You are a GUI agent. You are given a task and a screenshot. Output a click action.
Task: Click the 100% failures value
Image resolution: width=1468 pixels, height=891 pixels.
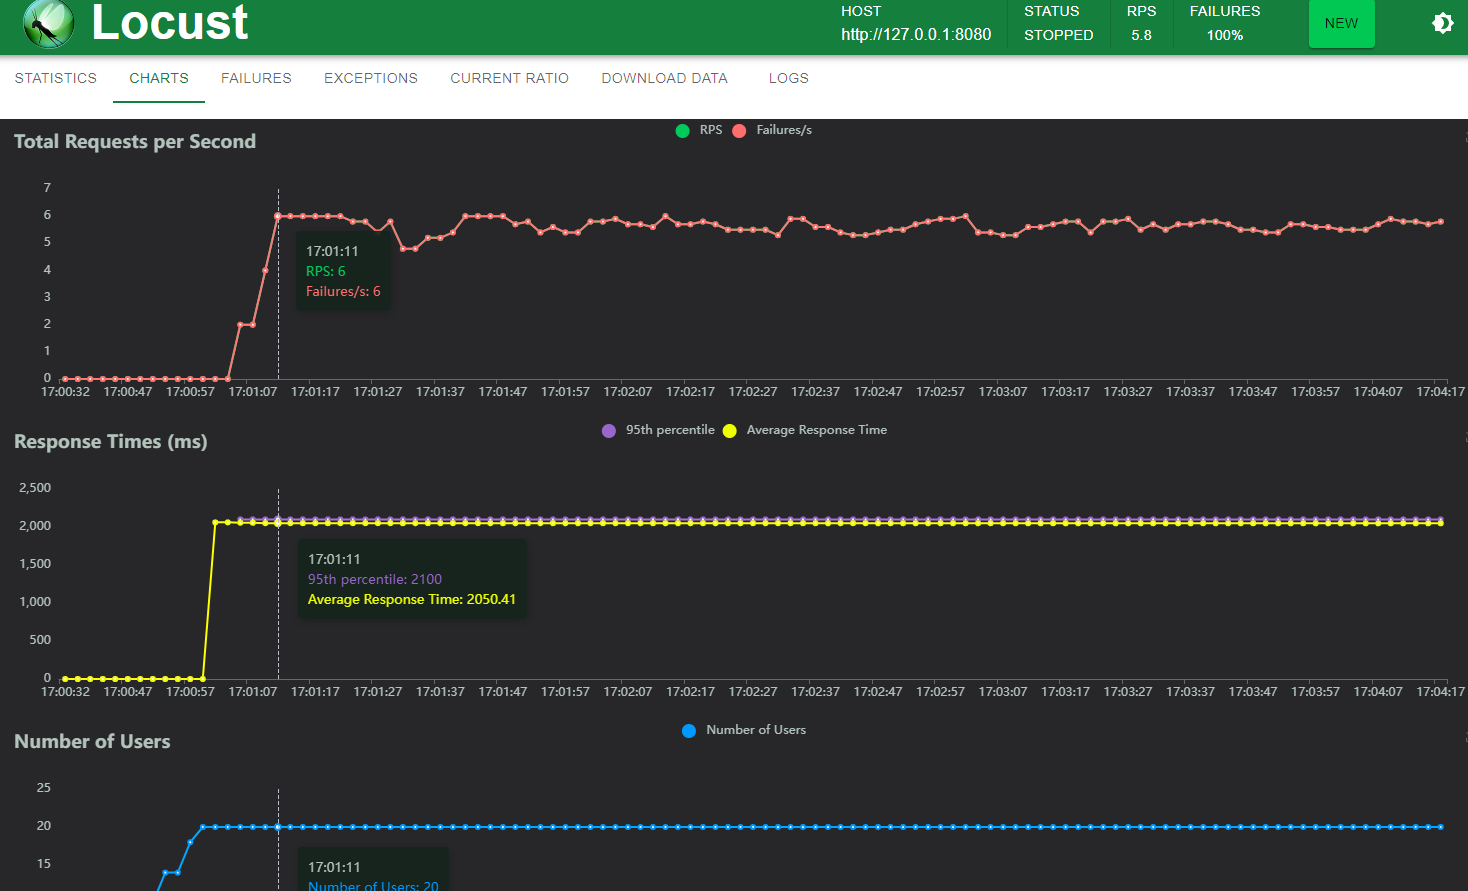pos(1225,35)
